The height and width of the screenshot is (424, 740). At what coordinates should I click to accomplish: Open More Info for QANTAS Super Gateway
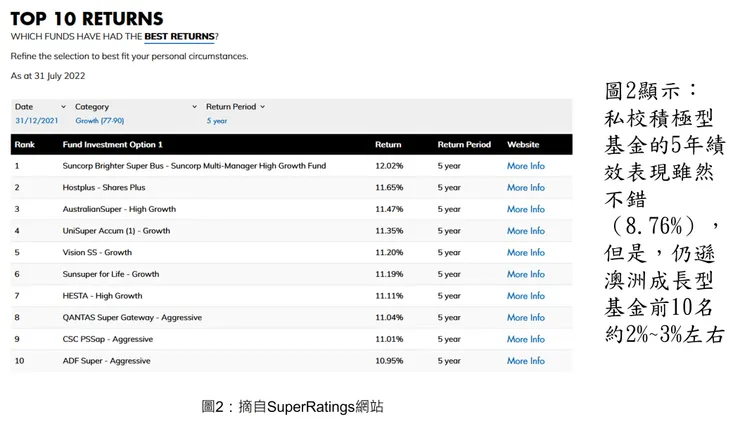(526, 318)
